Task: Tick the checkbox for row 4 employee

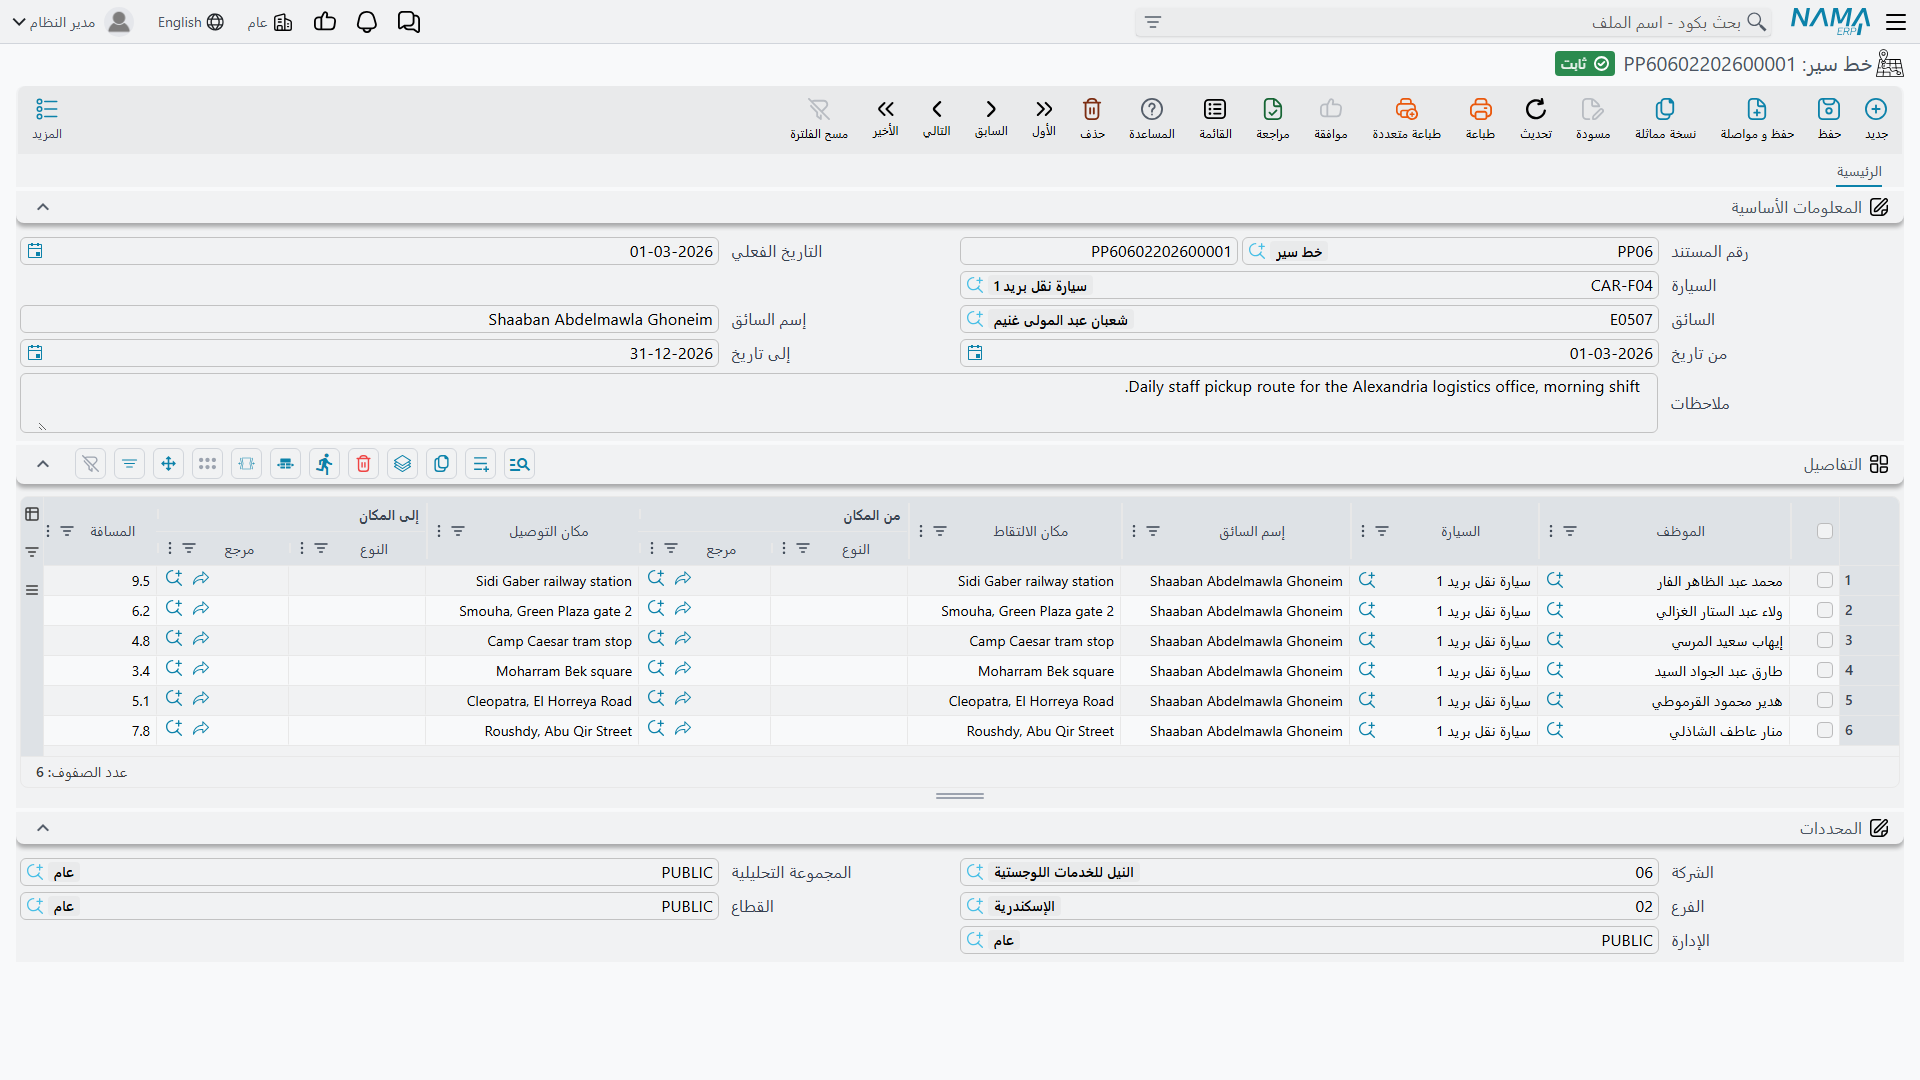Action: 1825,670
